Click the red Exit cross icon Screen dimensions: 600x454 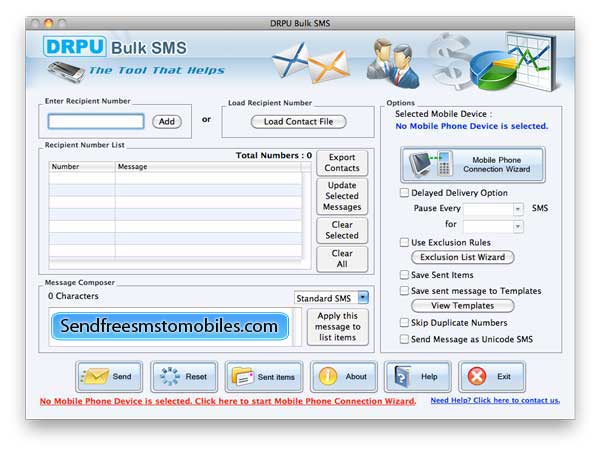click(477, 376)
